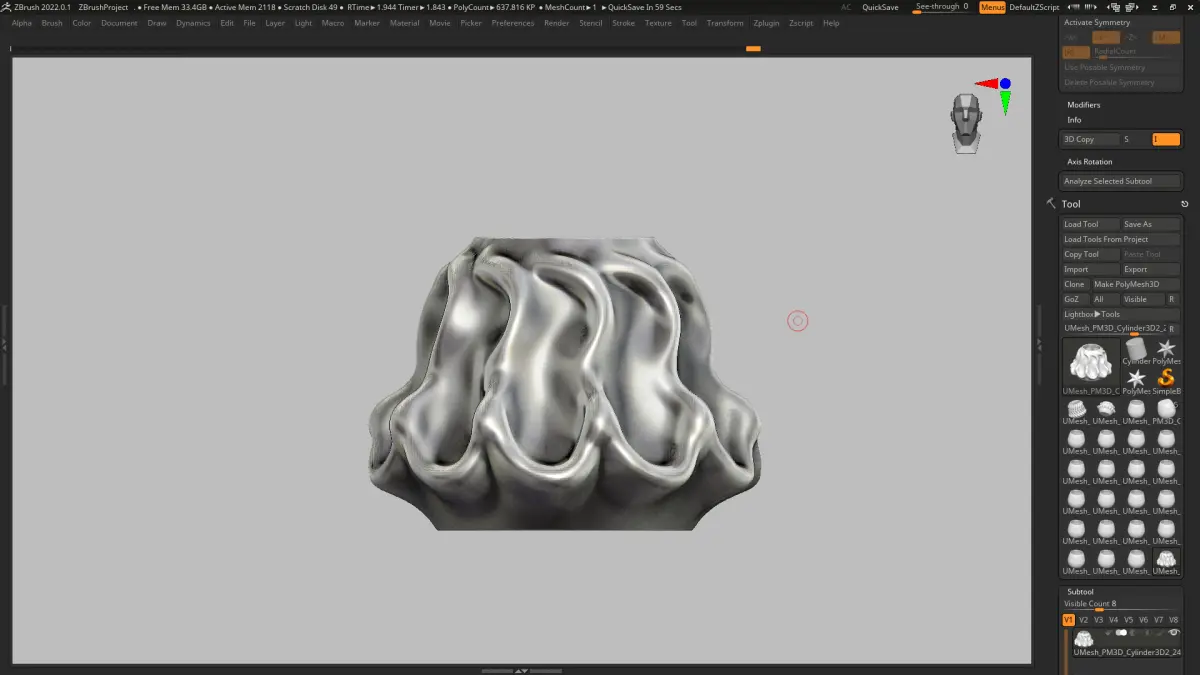This screenshot has height=675, width=1200.
Task: Click the first UI configuration icon beside layout arrows
Action: click(x=1113, y=7)
